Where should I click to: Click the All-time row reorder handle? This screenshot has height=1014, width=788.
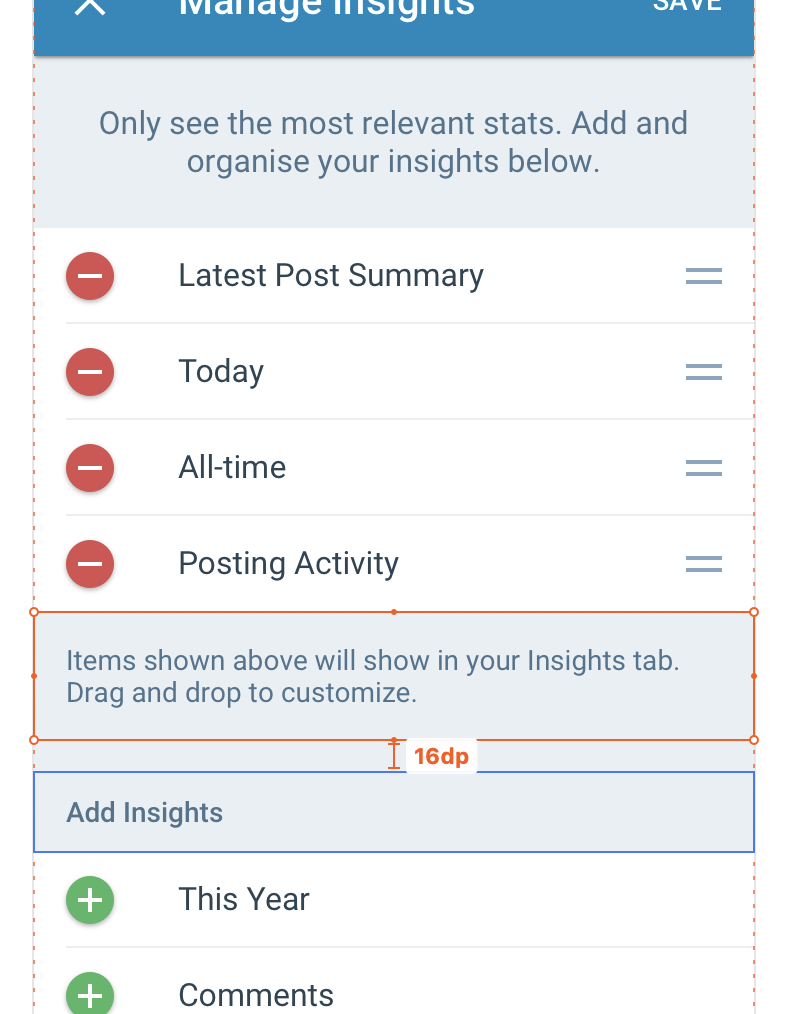tap(704, 468)
